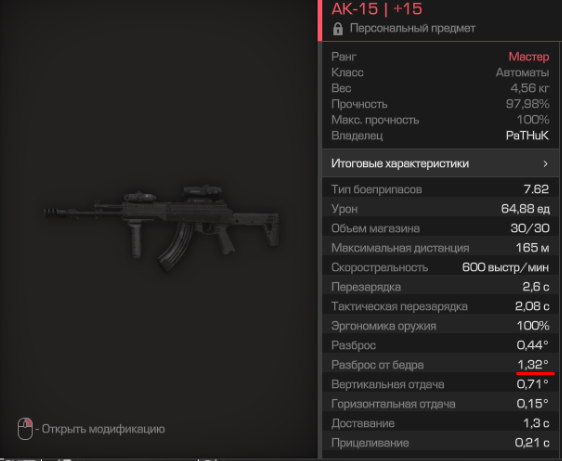562x461 pixels.
Task: Click the vertical scrollbar beside the stats panel
Action: [x=320, y=247]
